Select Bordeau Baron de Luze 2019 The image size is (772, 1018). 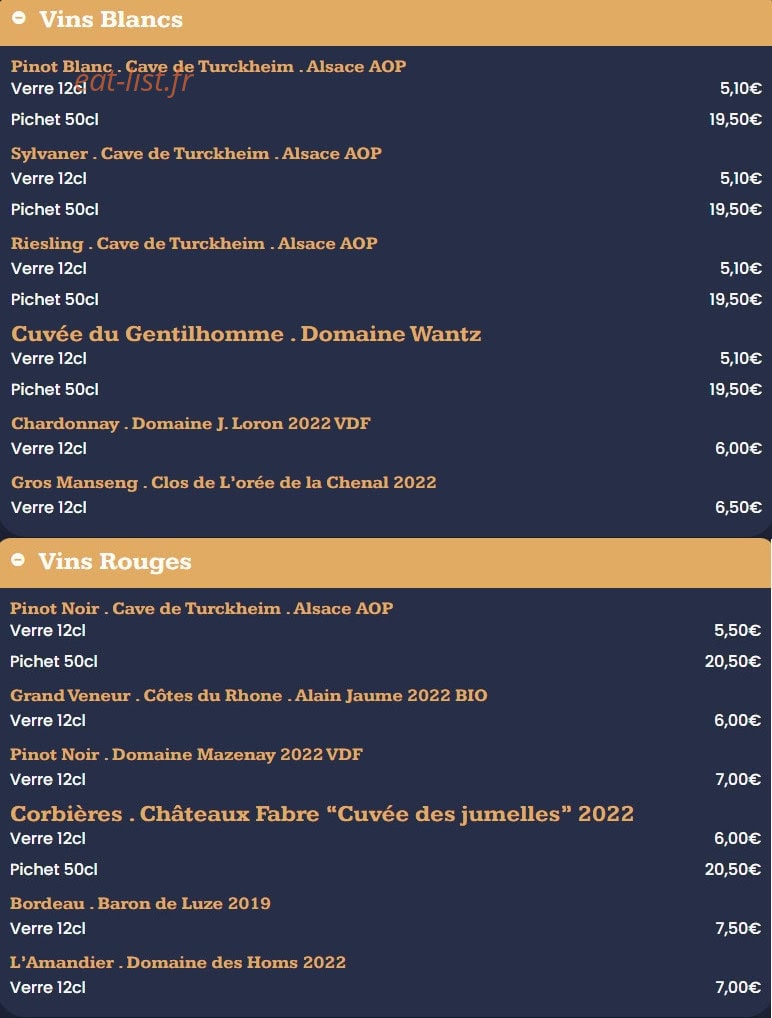tap(140, 904)
